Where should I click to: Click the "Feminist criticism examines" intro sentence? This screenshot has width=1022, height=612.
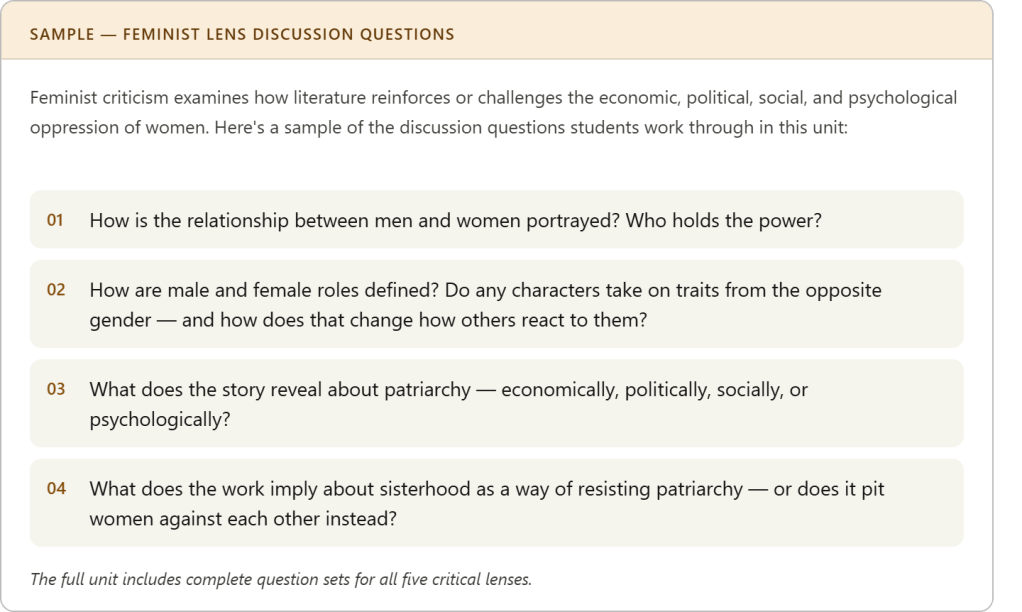pyautogui.click(x=493, y=98)
